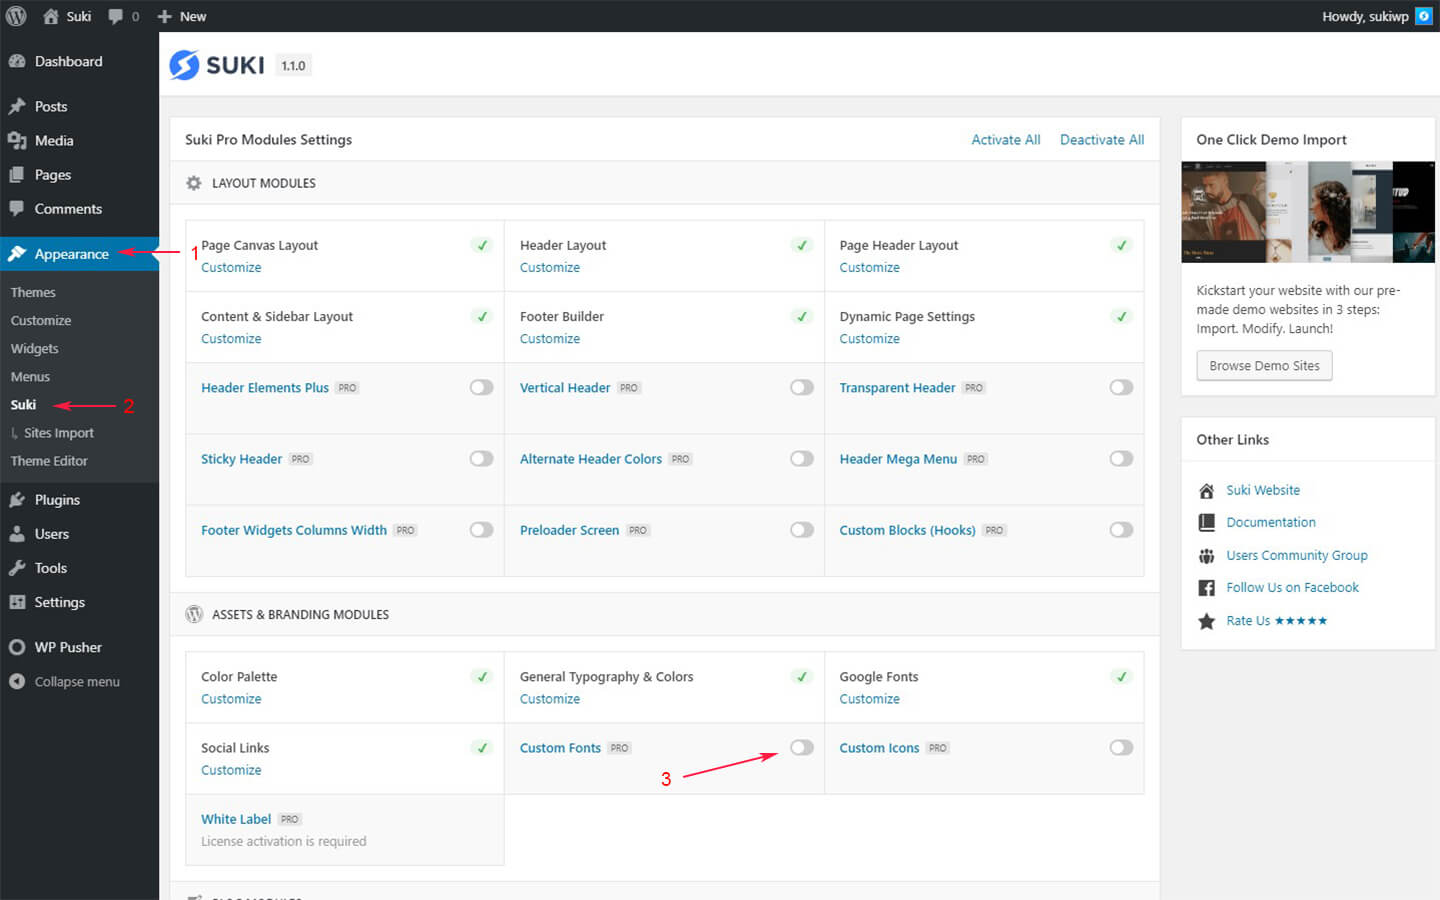Open the Themes submenu item
This screenshot has width=1440, height=900.
click(x=33, y=292)
